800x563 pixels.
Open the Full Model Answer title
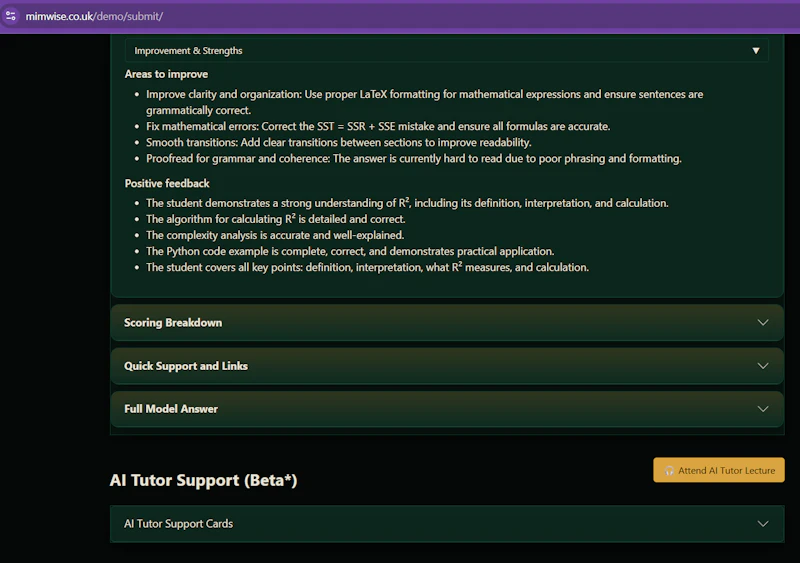[x=171, y=409]
